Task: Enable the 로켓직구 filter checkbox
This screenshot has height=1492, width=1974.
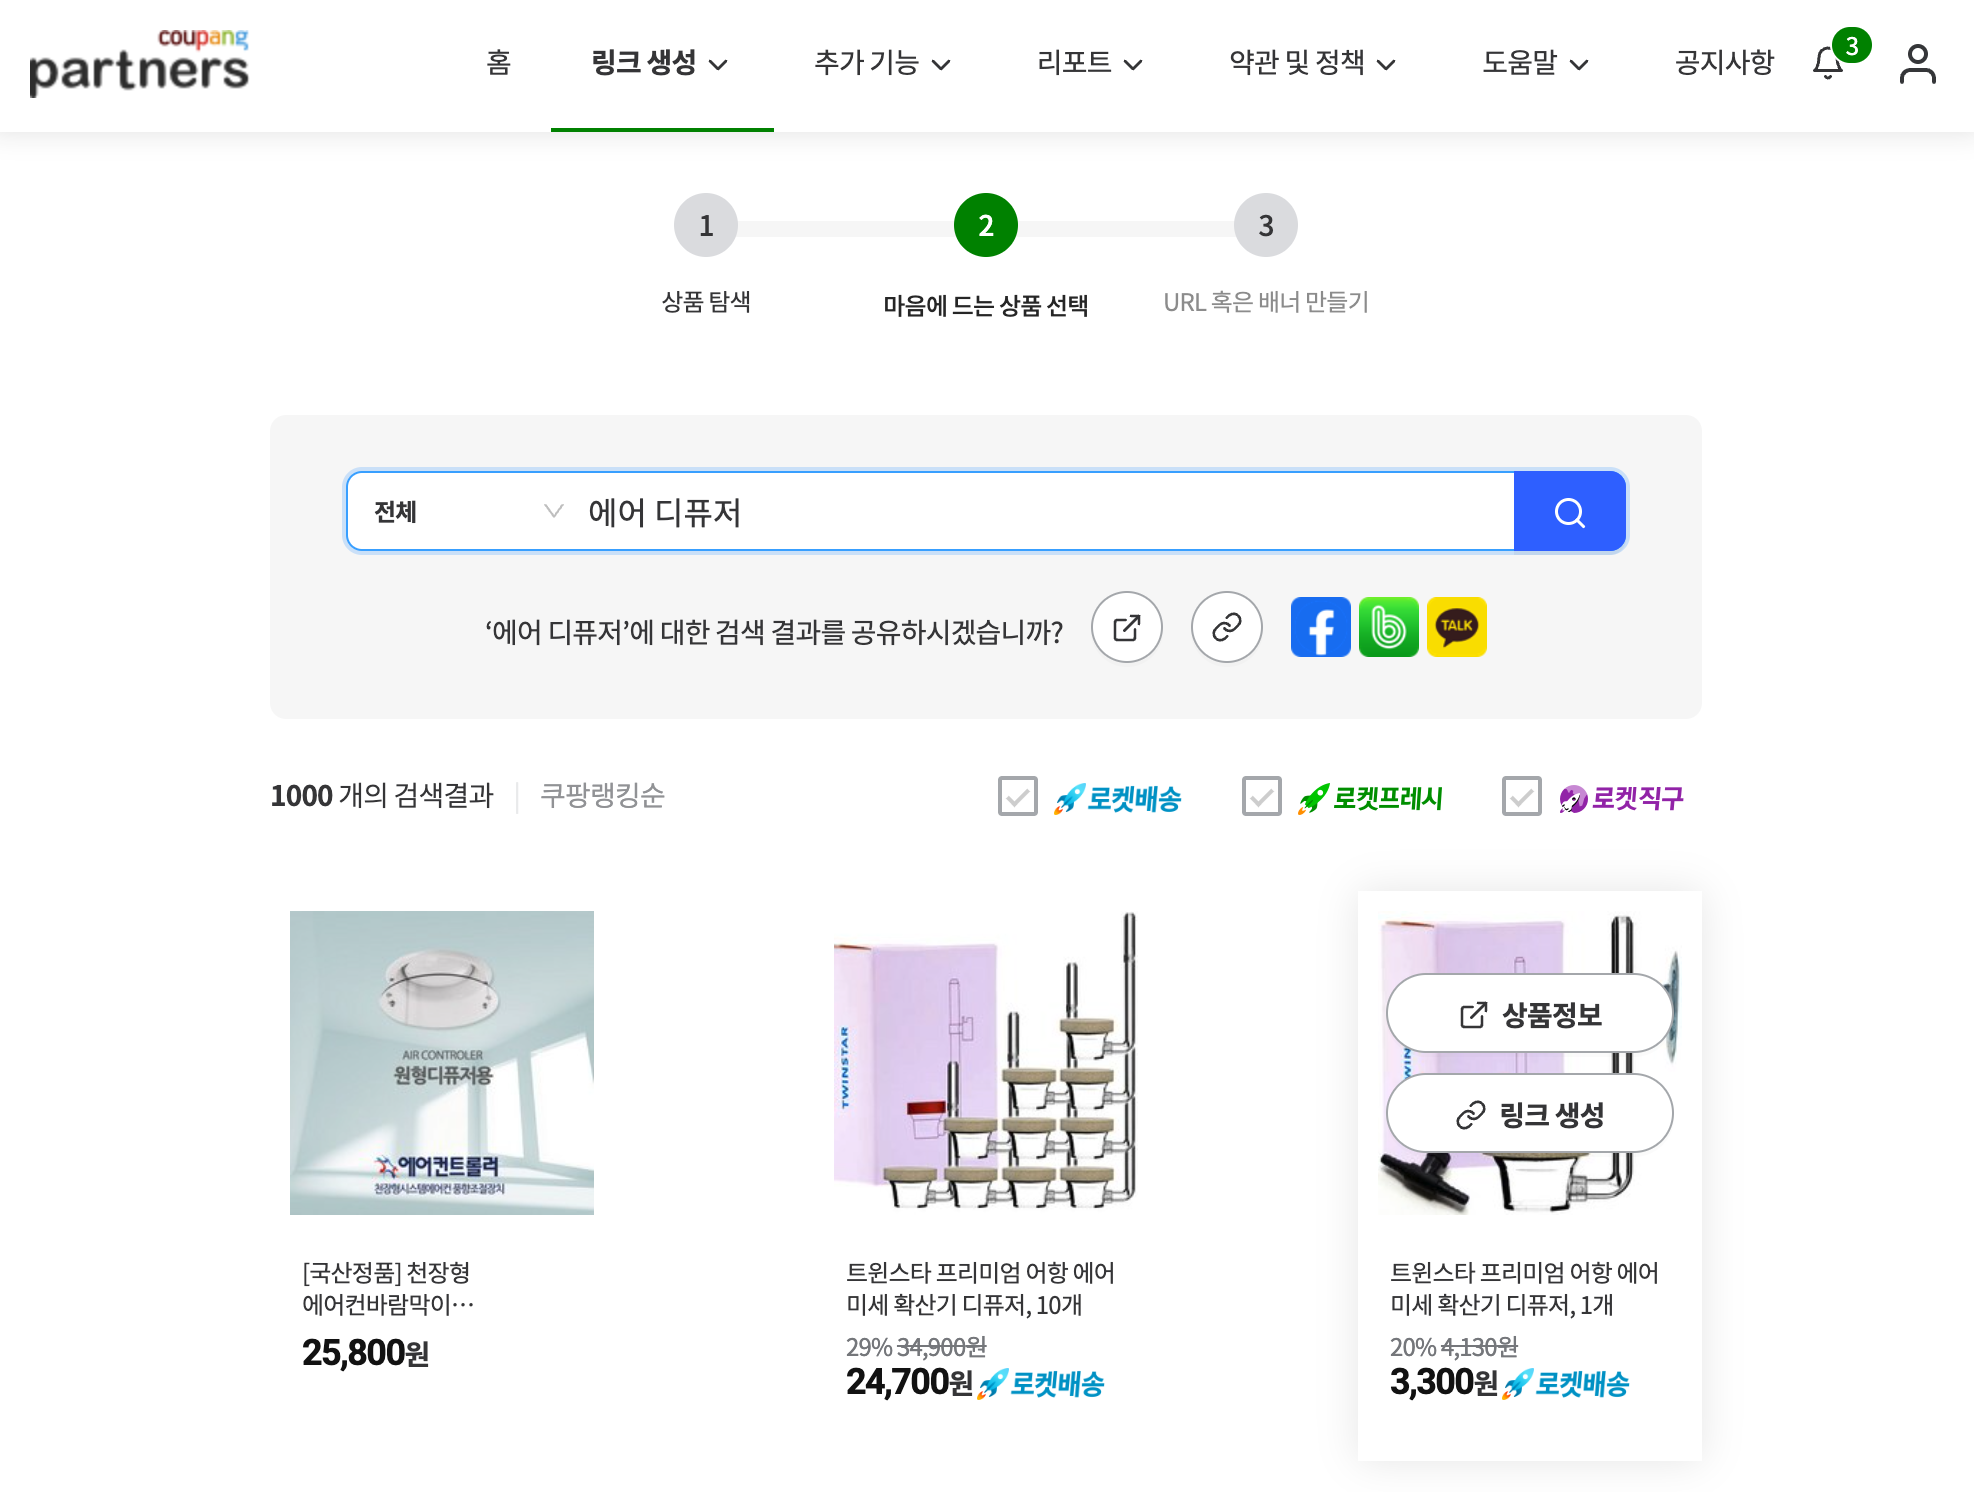Action: click(1521, 797)
